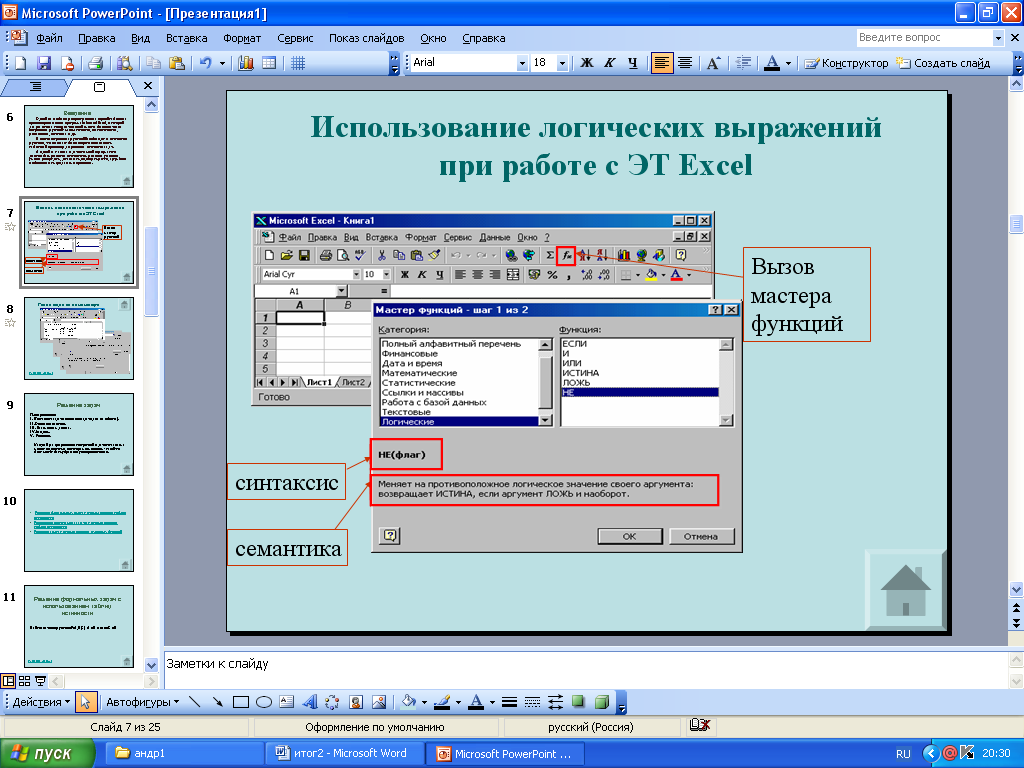Viewport: 1024px width, 768px height.
Task: Apply the fill color bucket
Action: coord(409,702)
